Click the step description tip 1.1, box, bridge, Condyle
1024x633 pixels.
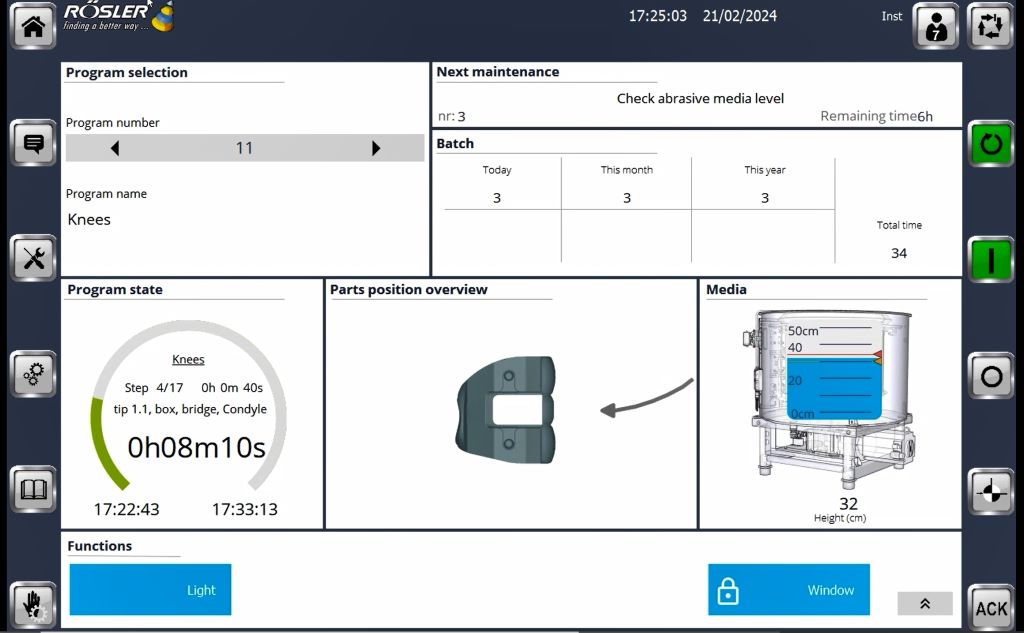click(x=190, y=409)
